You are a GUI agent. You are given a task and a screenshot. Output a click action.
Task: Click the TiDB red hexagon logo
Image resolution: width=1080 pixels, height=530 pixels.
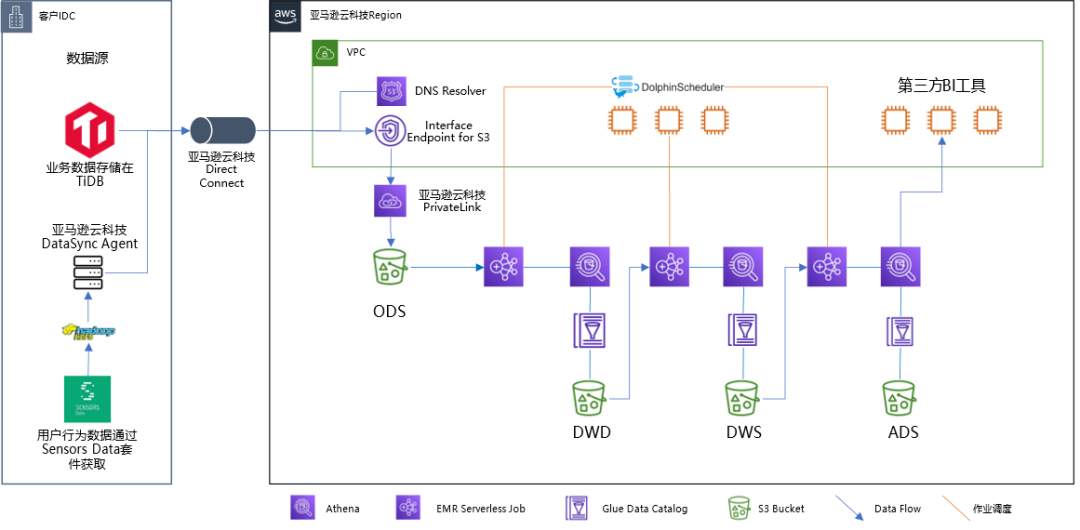(x=88, y=131)
